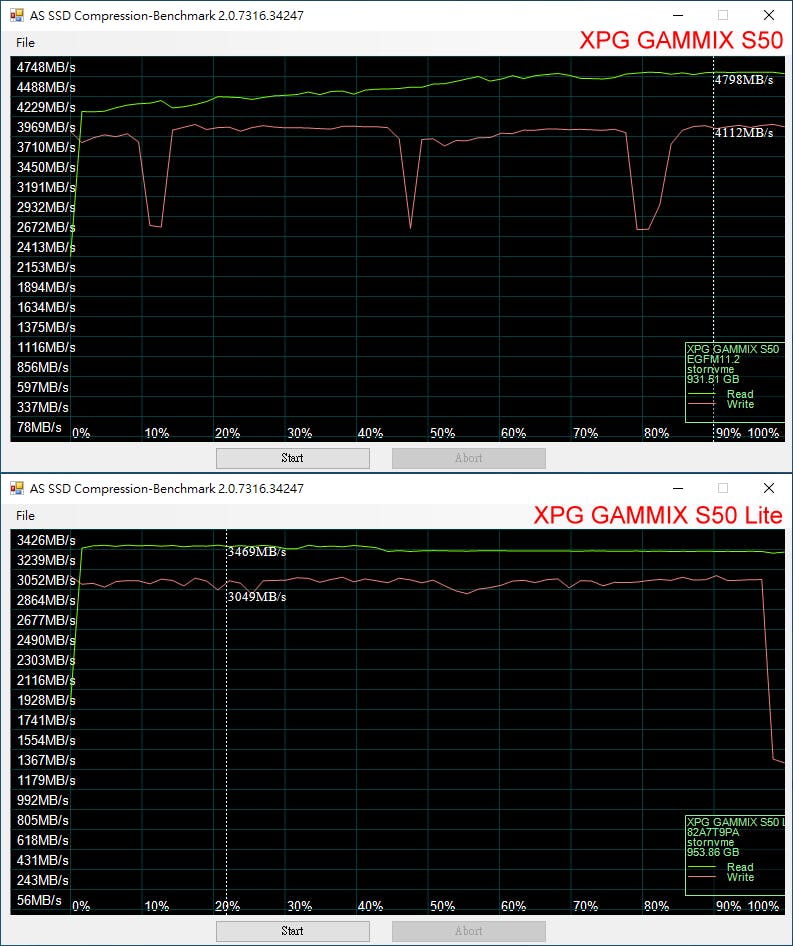The height and width of the screenshot is (946, 793).
Task: Open the File menu in S50 Lite window
Action: point(25,516)
